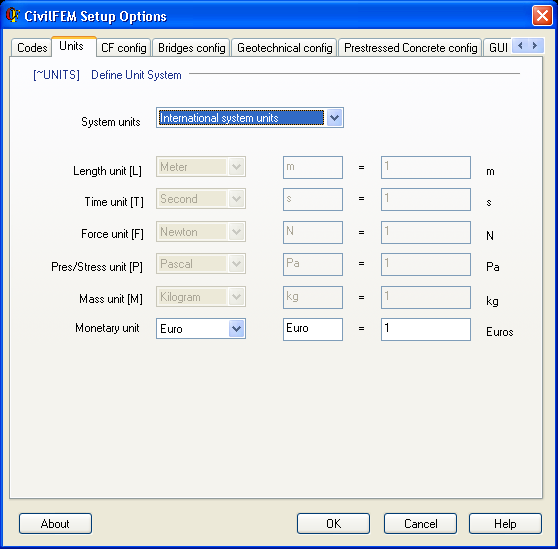The height and width of the screenshot is (549, 558).
Task: Click the Cancel button
Action: click(x=420, y=523)
